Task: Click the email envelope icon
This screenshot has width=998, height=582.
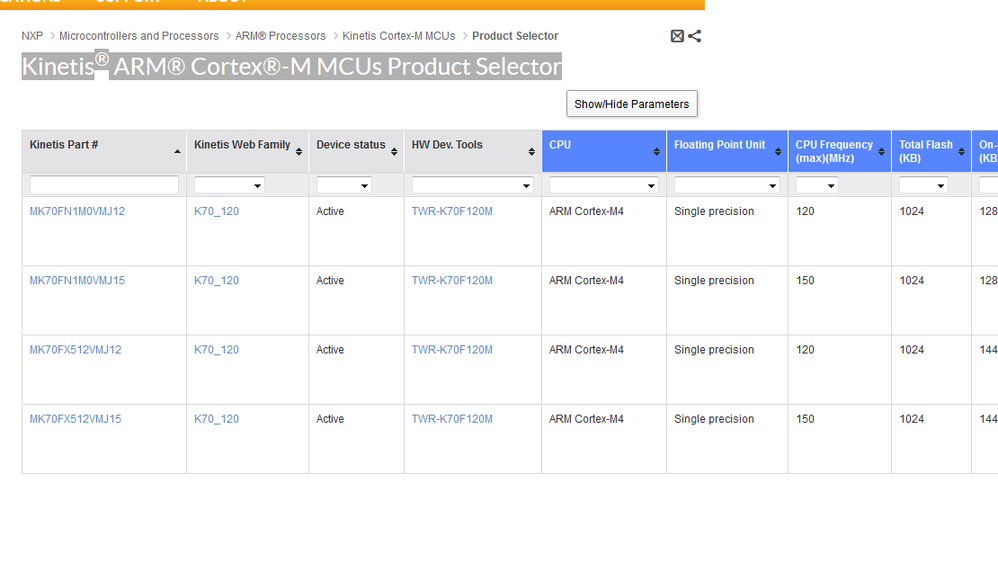Action: [677, 36]
